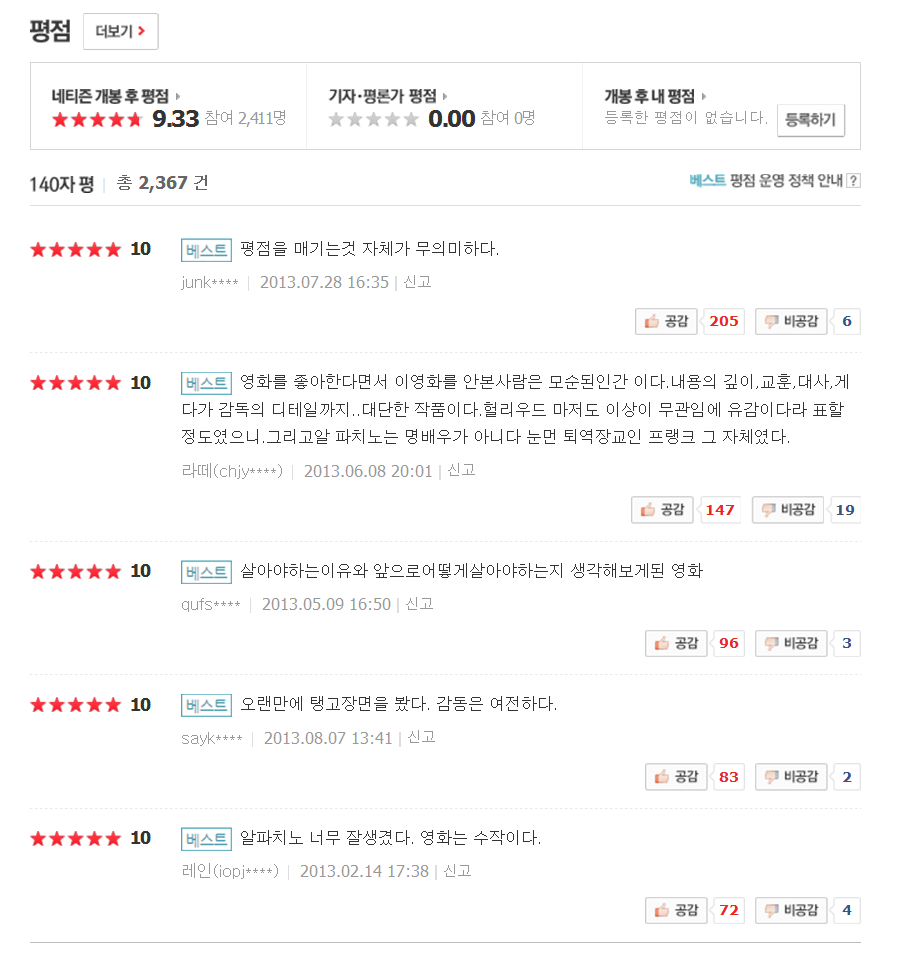Expand 기자·평론가 평점 arrow
Screen dimensions: 919x972
445,97
